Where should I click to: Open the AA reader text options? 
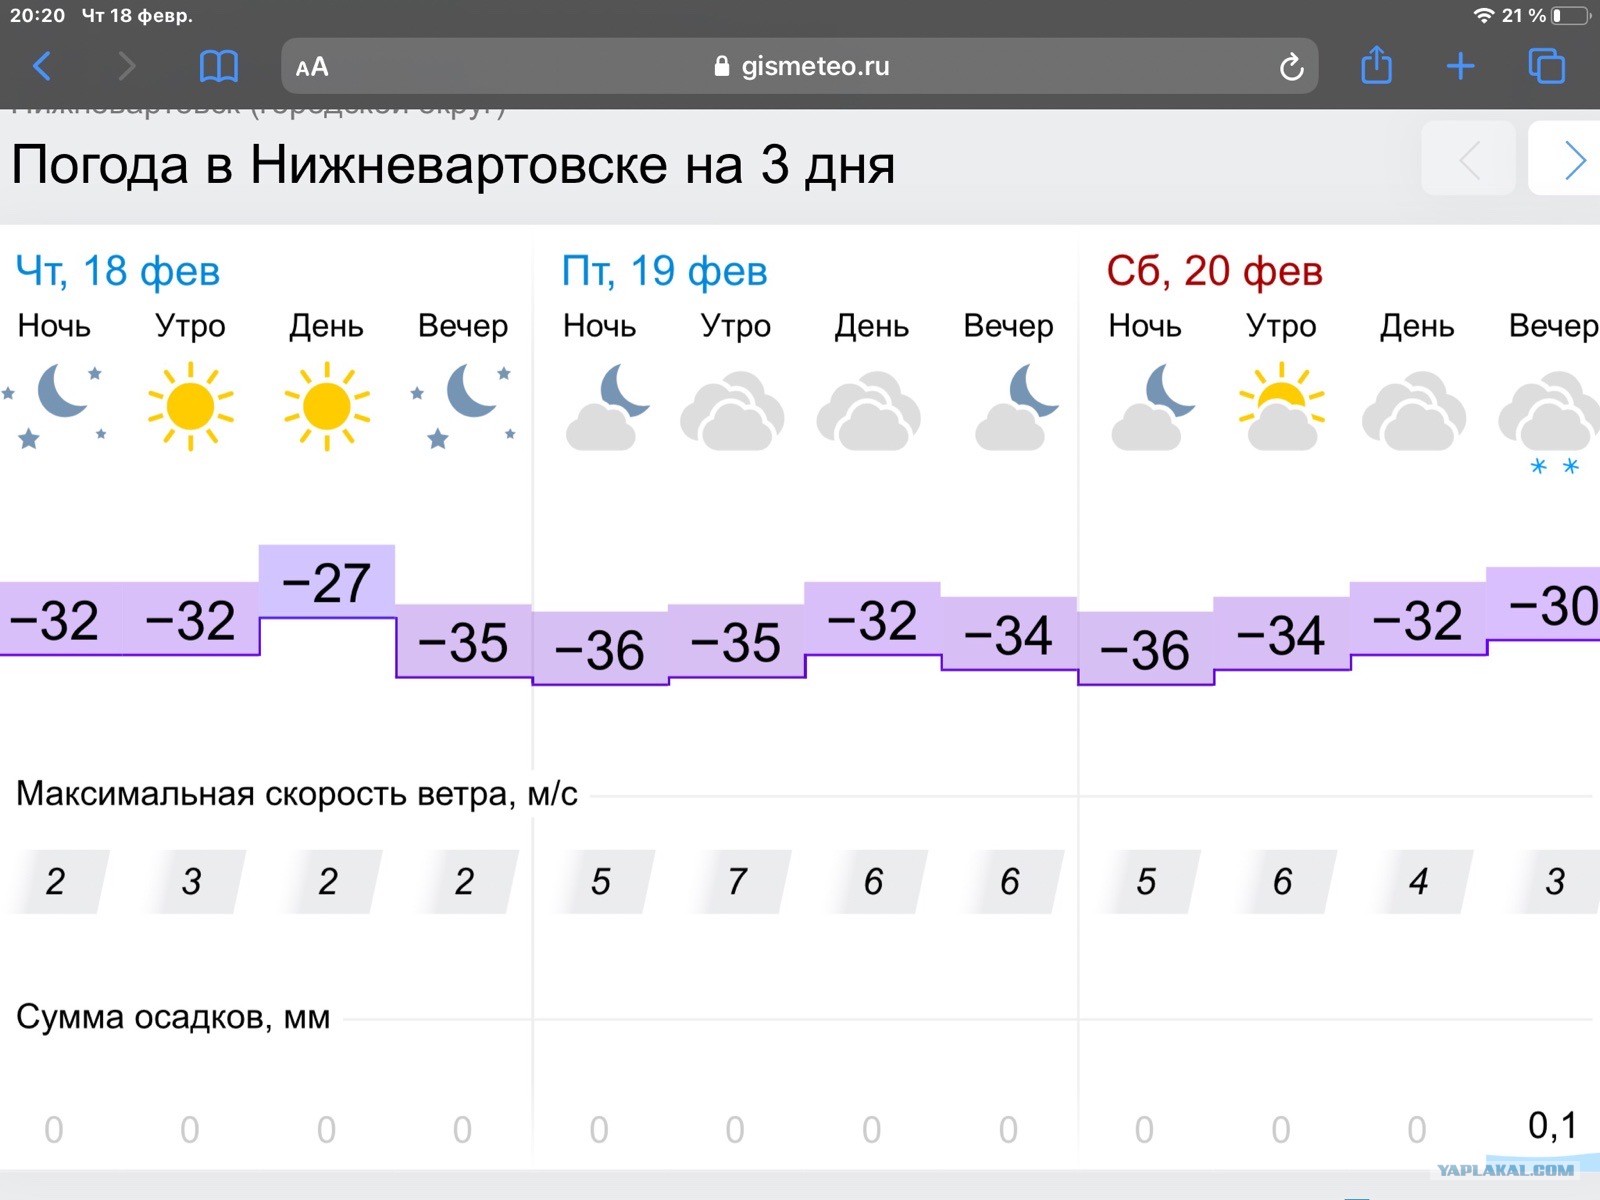click(x=312, y=67)
